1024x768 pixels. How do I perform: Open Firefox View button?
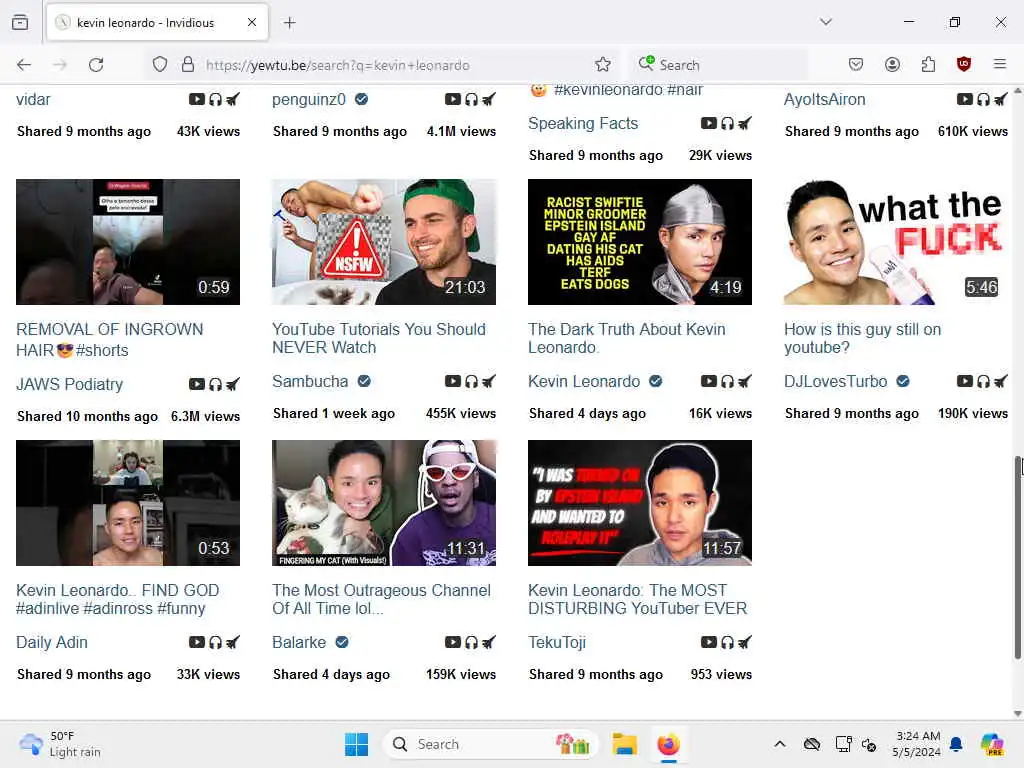(20, 22)
